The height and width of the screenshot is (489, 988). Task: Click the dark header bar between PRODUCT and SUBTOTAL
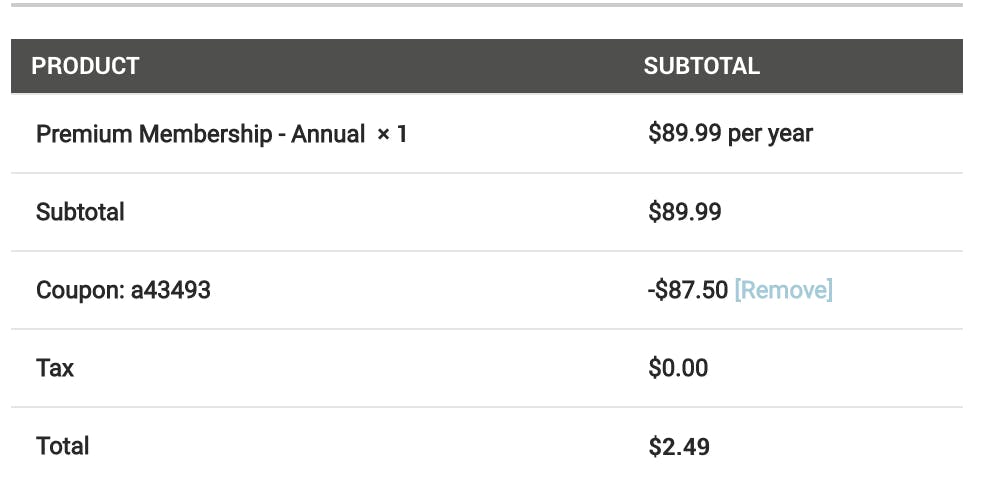[391, 66]
